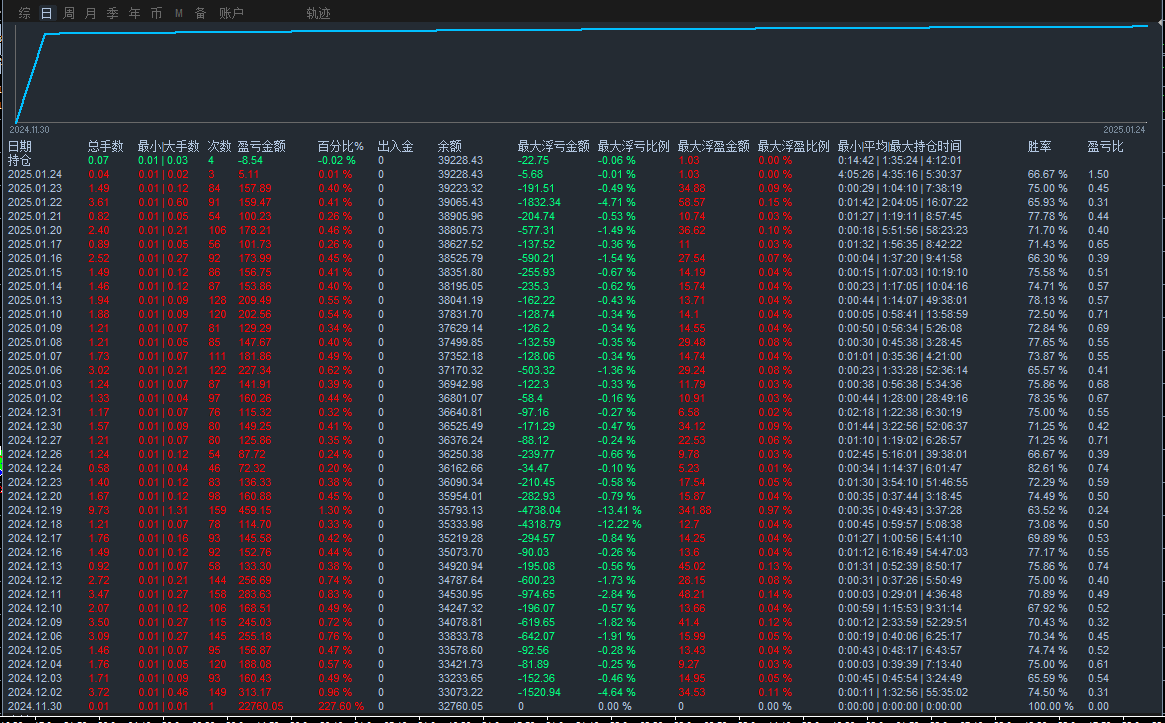Select the 日 daily tab
Image resolution: width=1165 pixels, height=723 pixels.
point(46,13)
